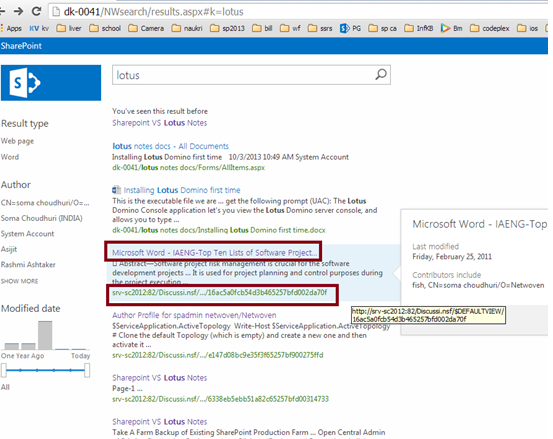Open the naukri bookmark folder
This screenshot has height=439, width=553.
click(187, 28)
